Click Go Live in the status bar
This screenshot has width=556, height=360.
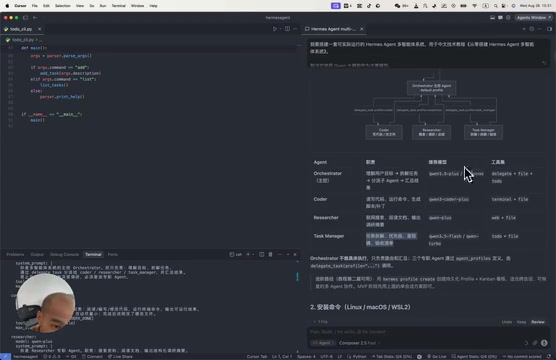tap(437, 356)
